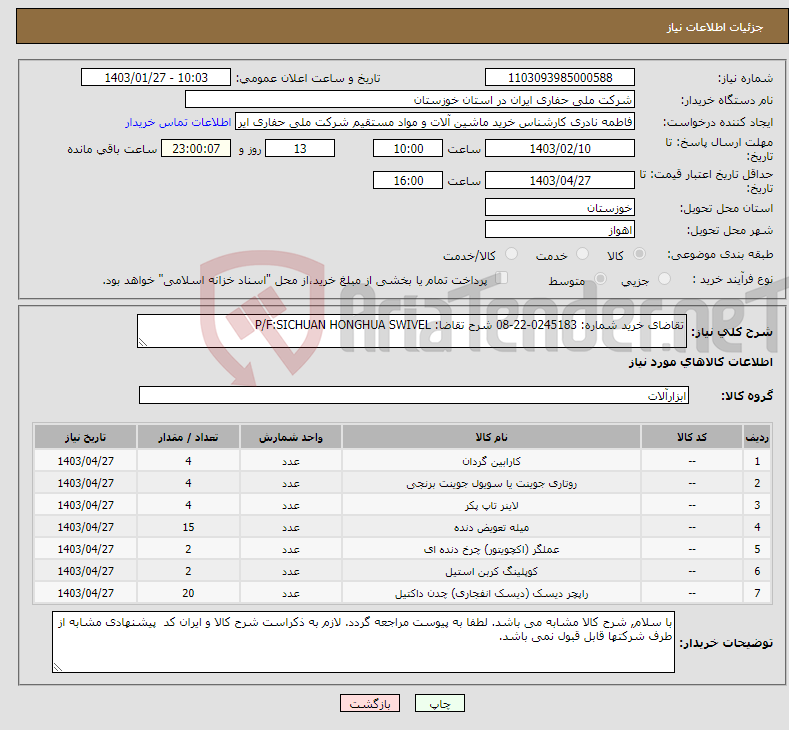Screen dimensions: 789x730
Task: Click the delivery city اهواز field
Action: pyautogui.click(x=560, y=229)
